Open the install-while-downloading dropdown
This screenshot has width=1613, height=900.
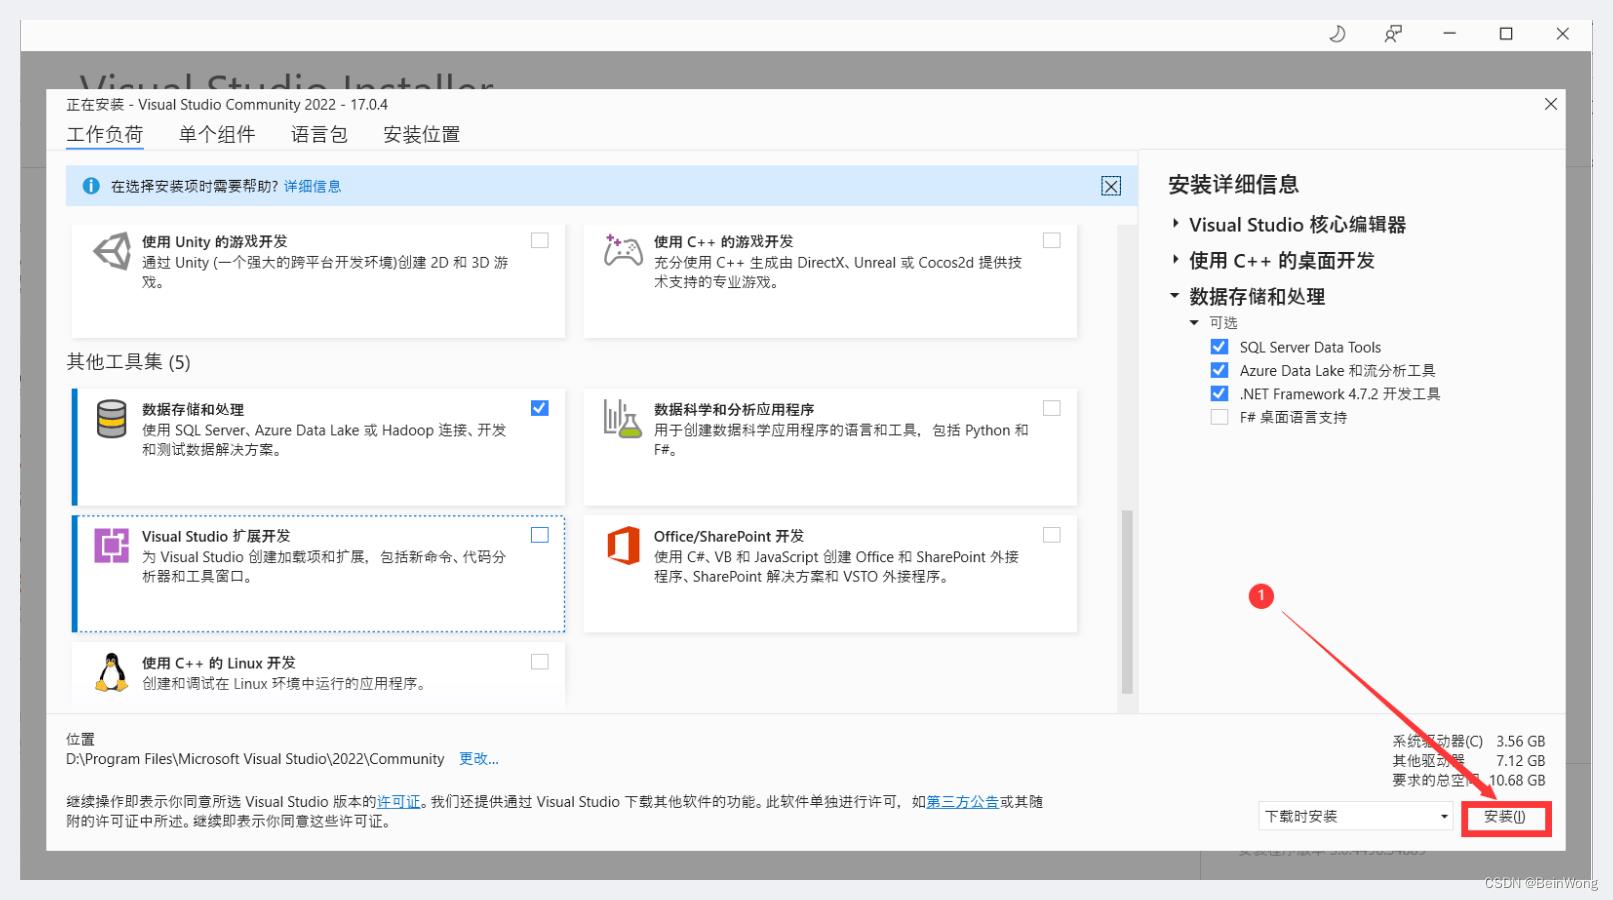pyautogui.click(x=1355, y=817)
